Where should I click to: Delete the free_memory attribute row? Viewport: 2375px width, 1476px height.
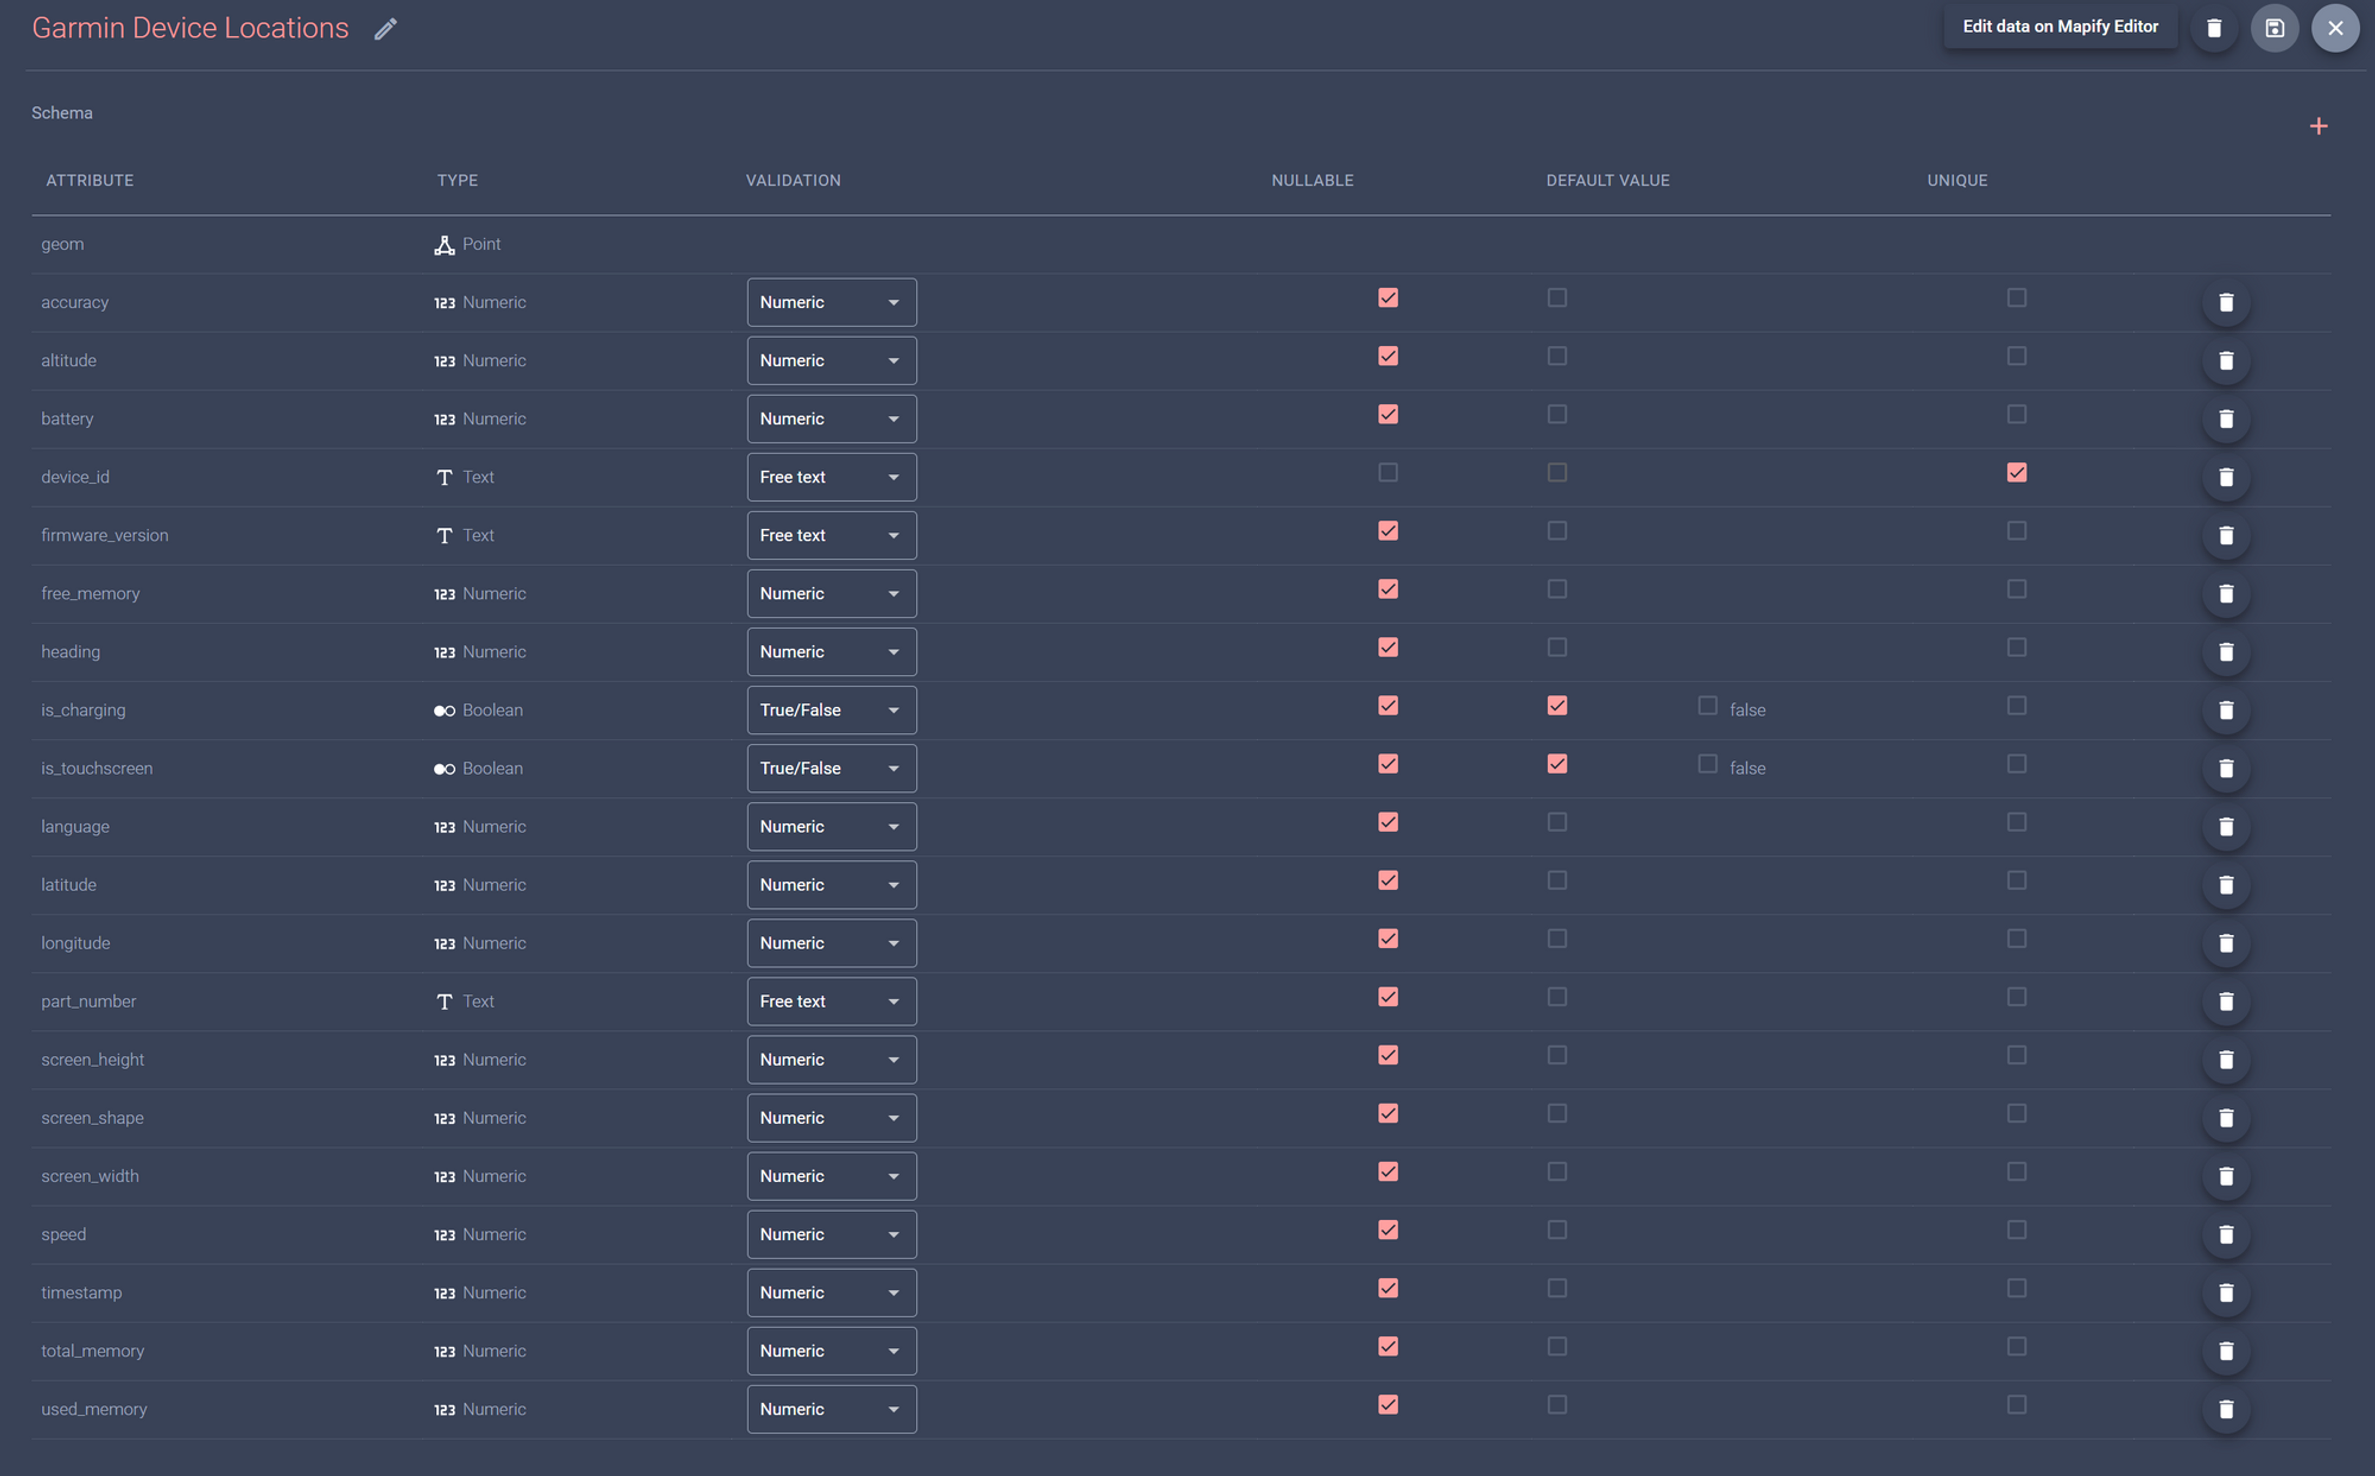[x=2226, y=593]
